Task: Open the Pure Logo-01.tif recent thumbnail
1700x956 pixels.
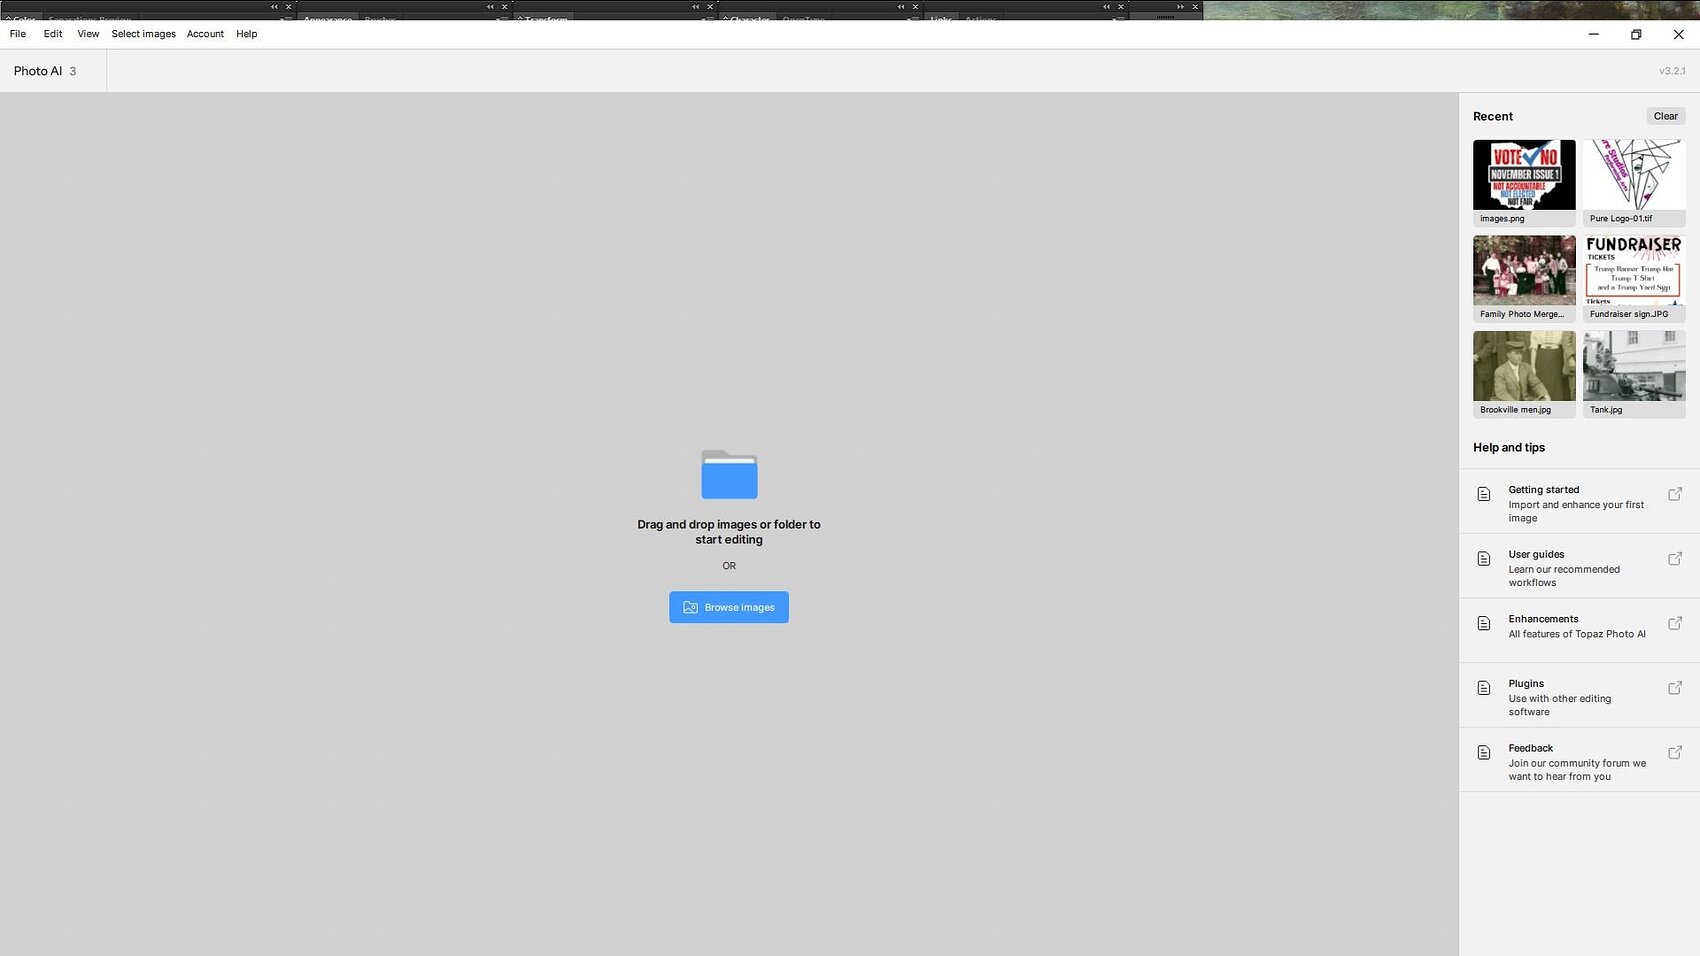Action: click(x=1634, y=175)
